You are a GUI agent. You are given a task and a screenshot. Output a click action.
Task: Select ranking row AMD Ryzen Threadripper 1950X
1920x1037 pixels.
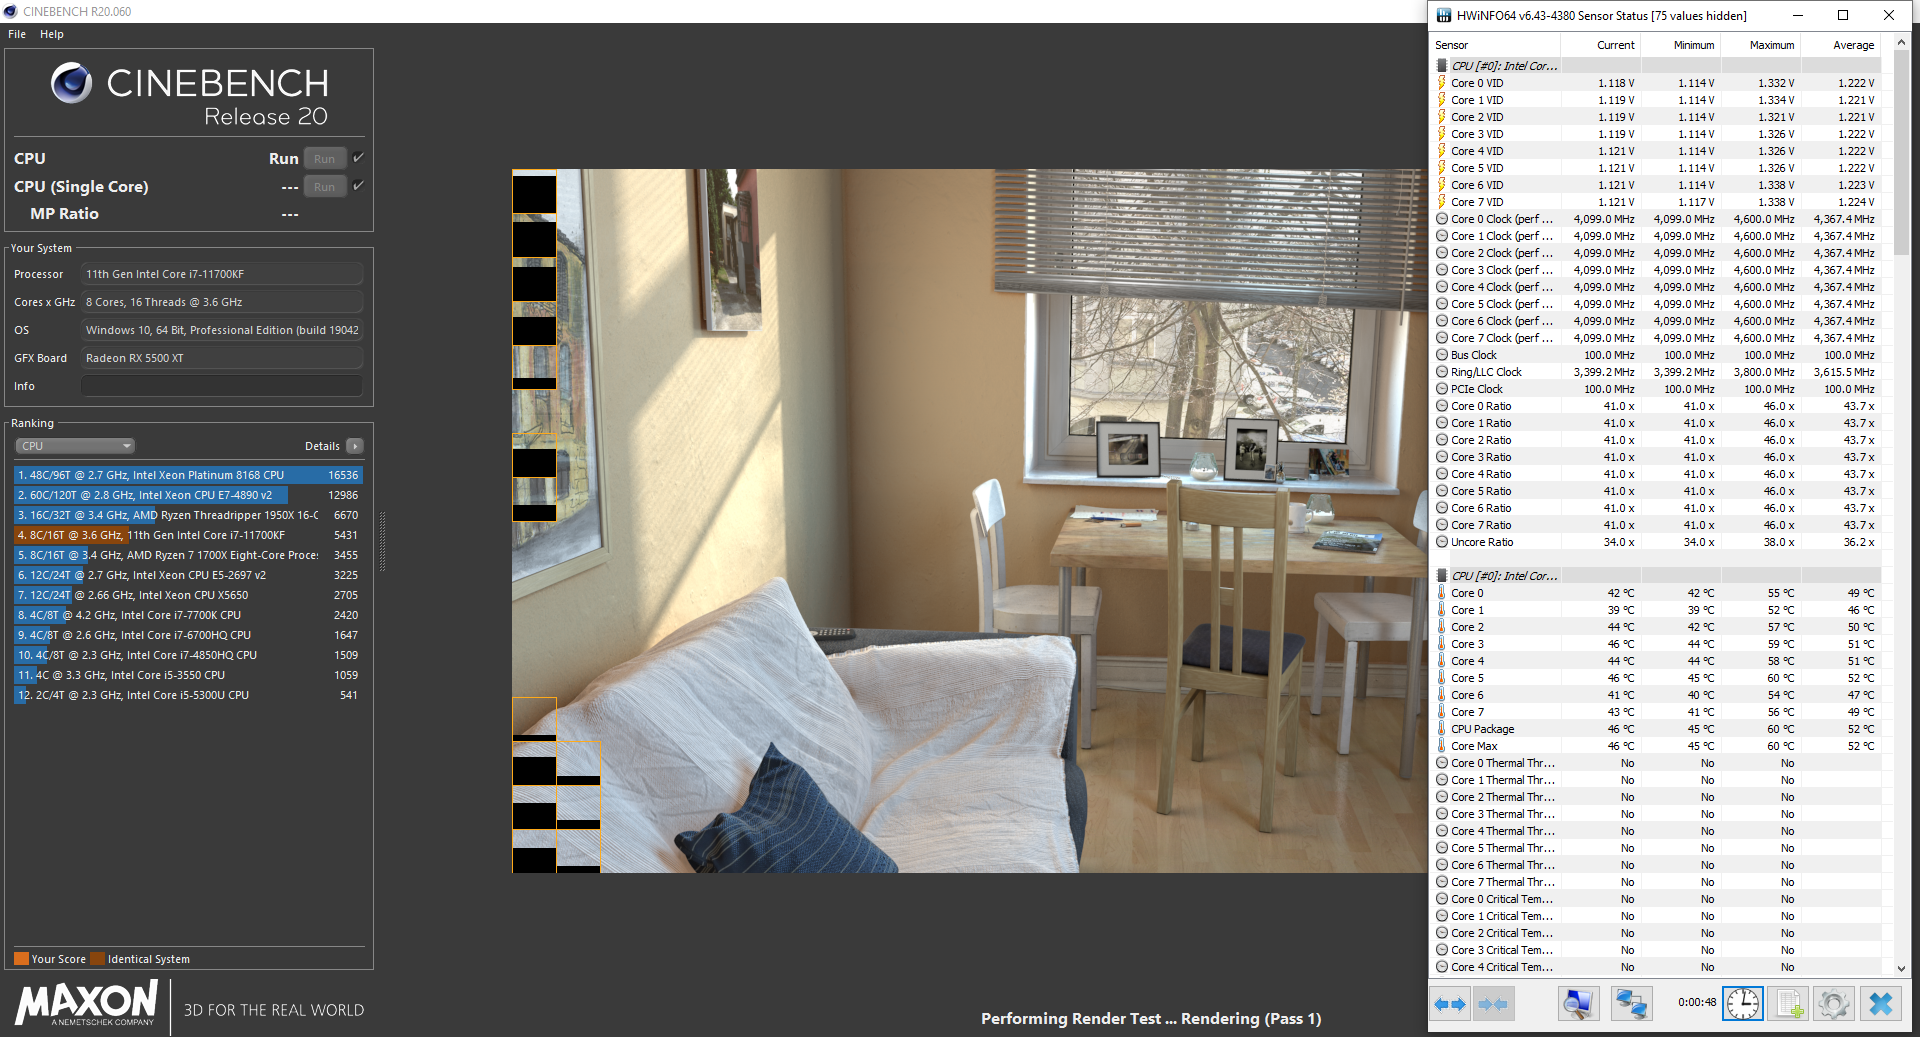188,515
